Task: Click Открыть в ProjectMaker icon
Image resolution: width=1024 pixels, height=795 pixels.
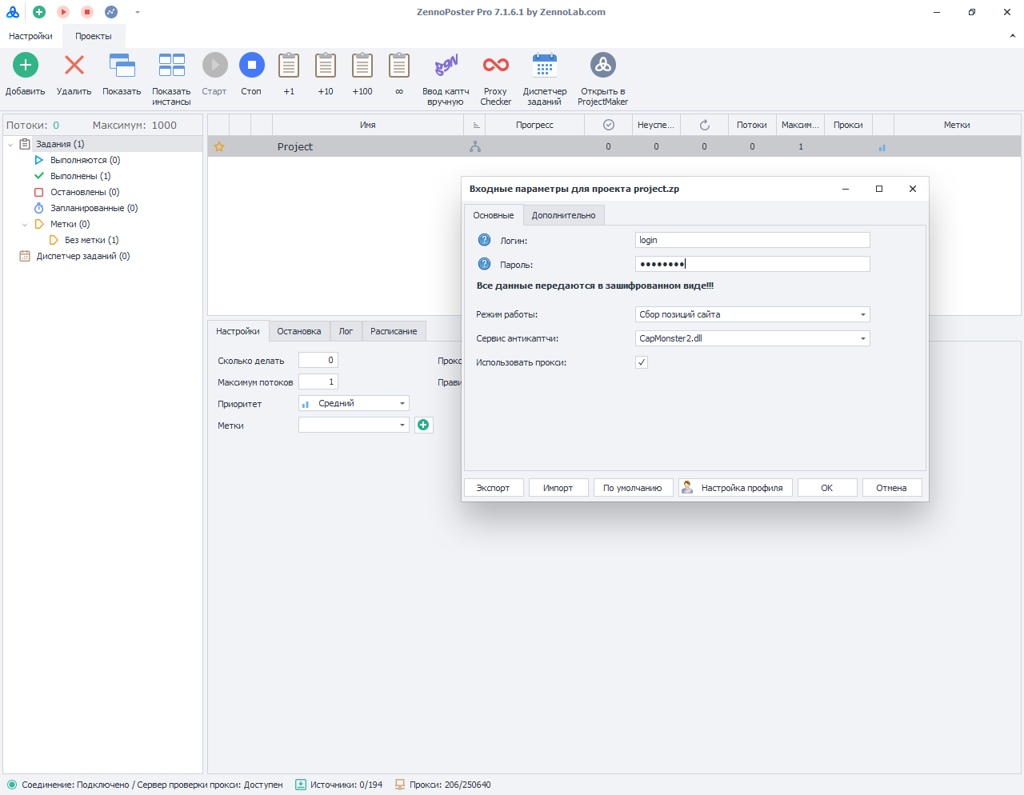Action: click(x=602, y=66)
